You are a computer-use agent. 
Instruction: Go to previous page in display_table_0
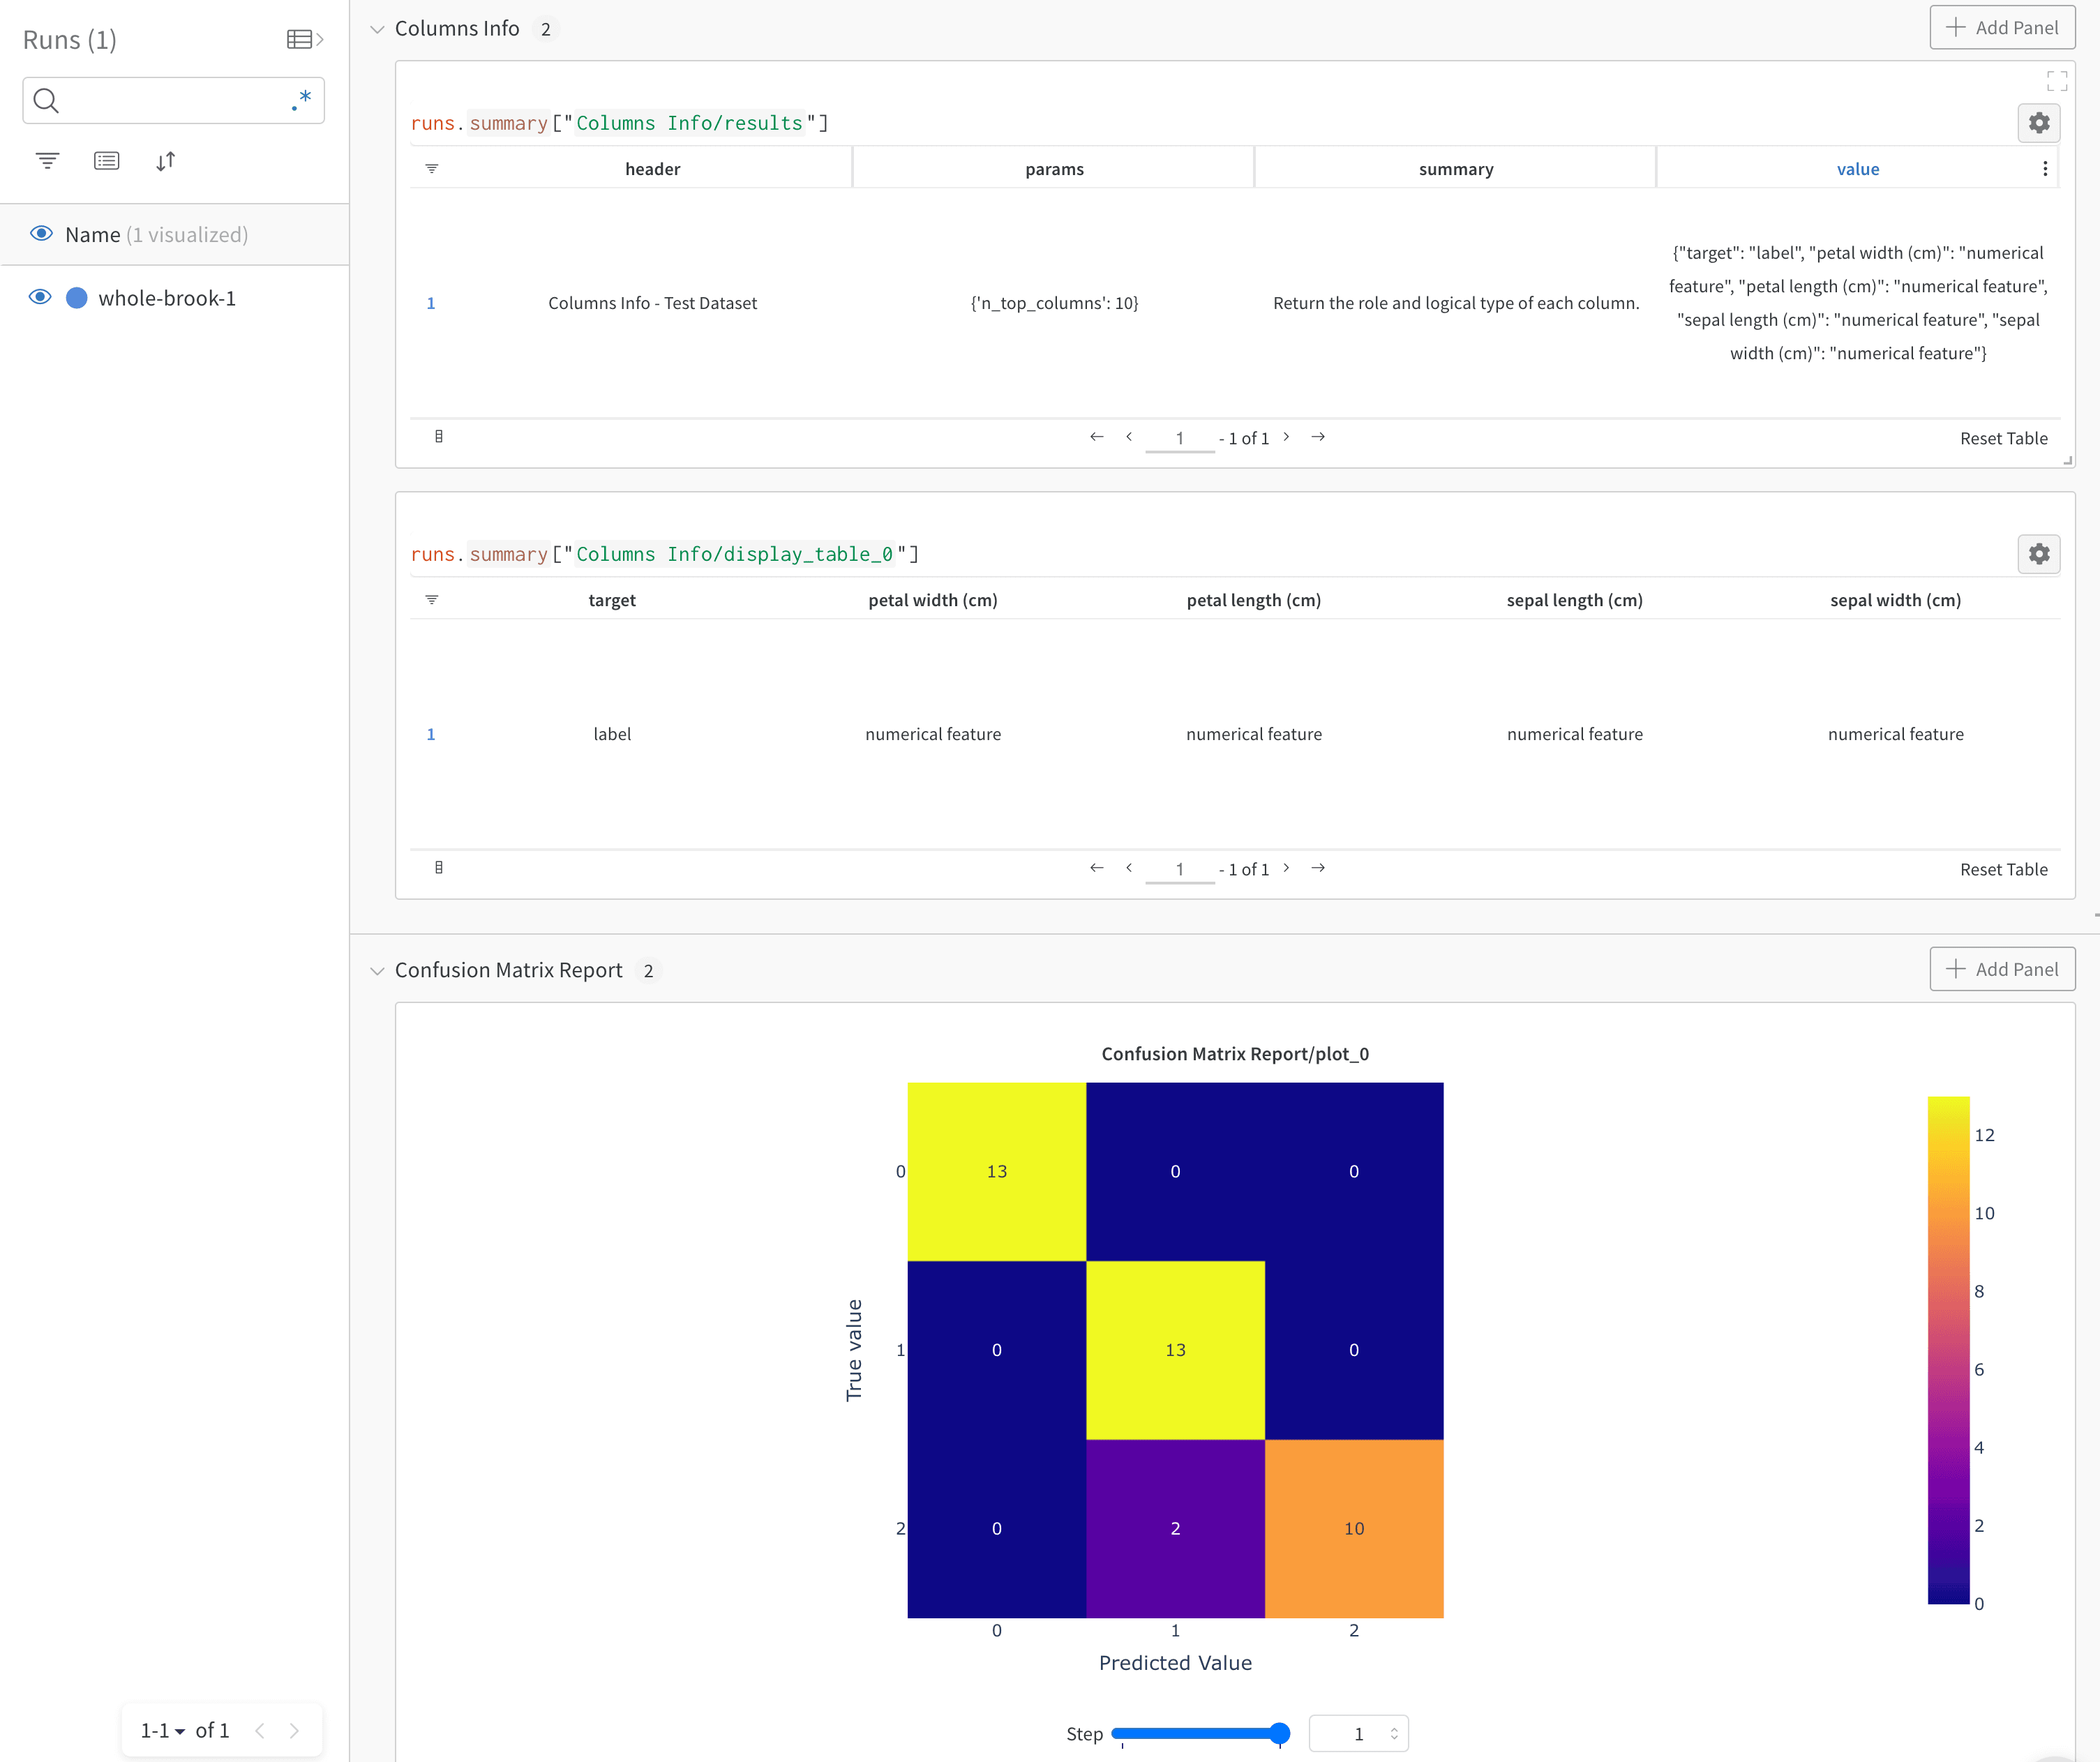1129,868
